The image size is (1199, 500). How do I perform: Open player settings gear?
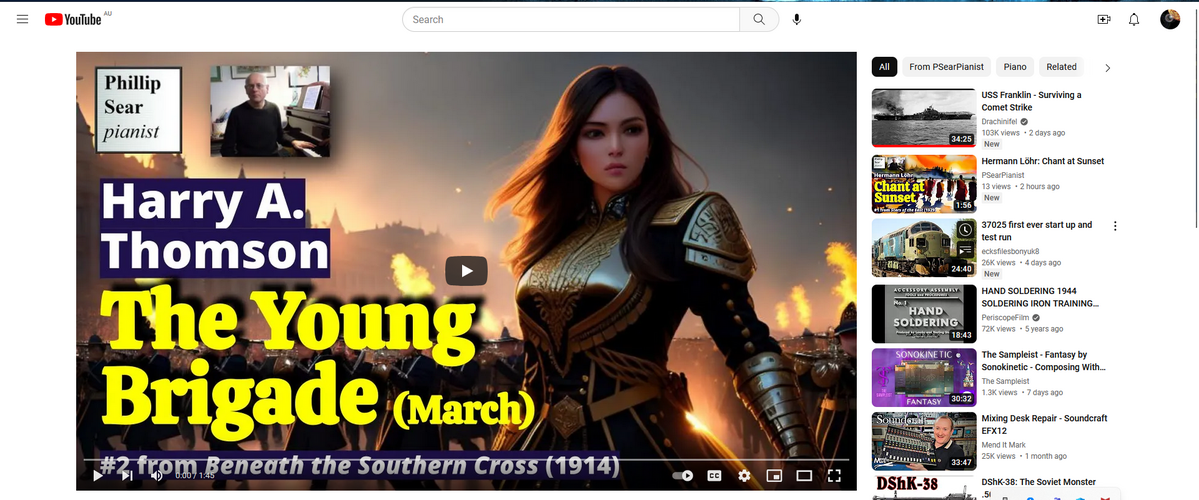tap(744, 476)
